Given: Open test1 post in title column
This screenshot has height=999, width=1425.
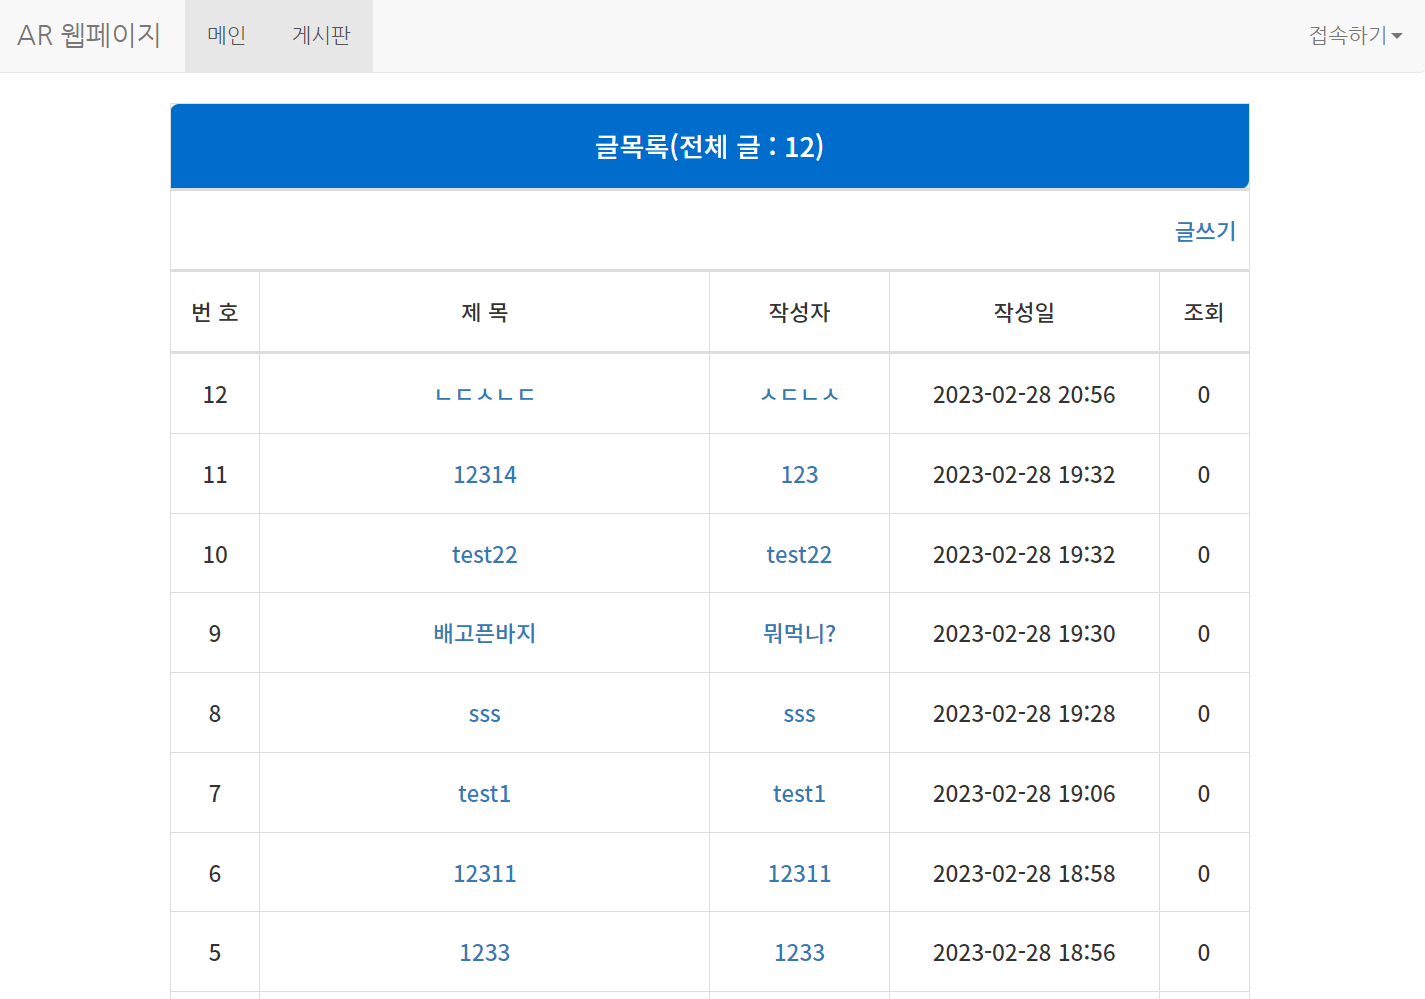Looking at the screenshot, I should click(x=485, y=793).
